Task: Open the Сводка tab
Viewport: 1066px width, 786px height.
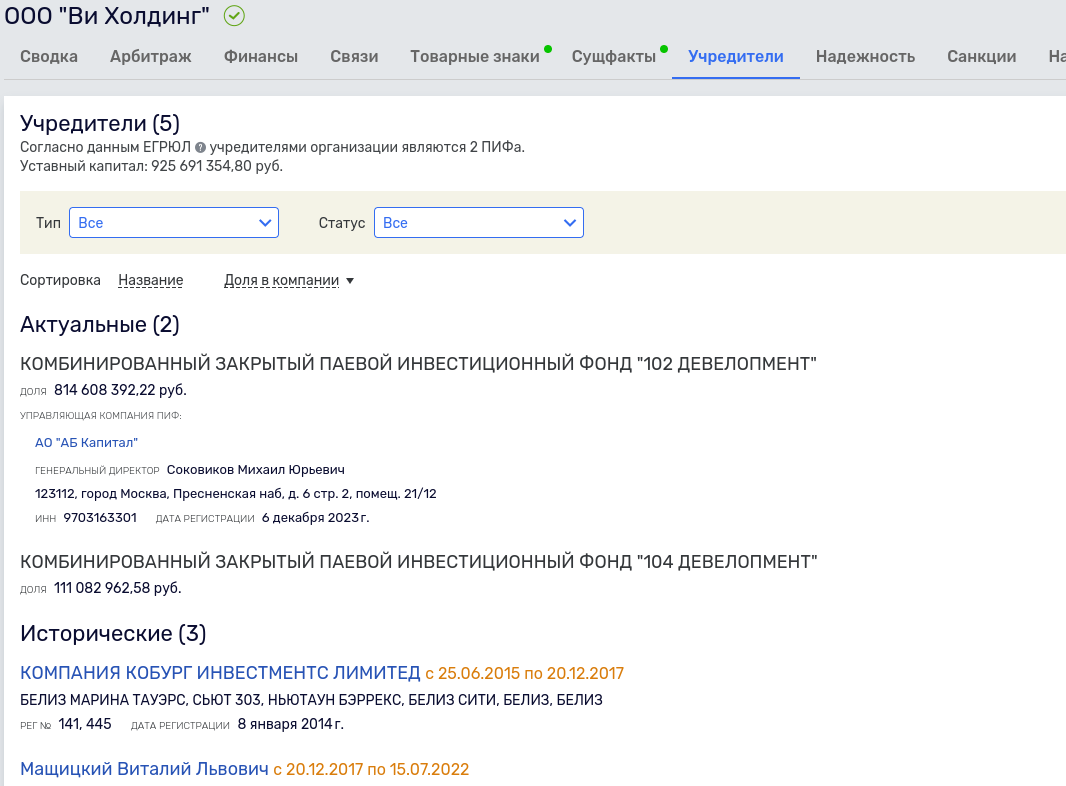Action: point(49,56)
